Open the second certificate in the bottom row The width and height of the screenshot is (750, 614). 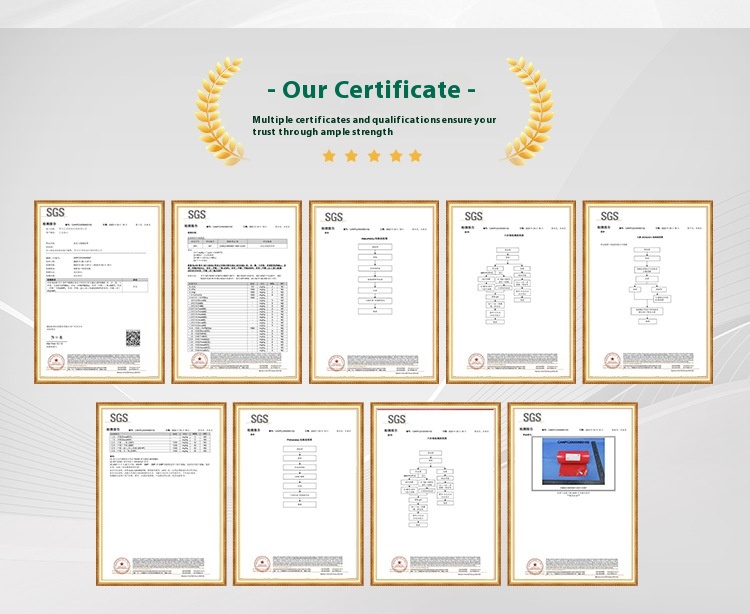[298, 493]
